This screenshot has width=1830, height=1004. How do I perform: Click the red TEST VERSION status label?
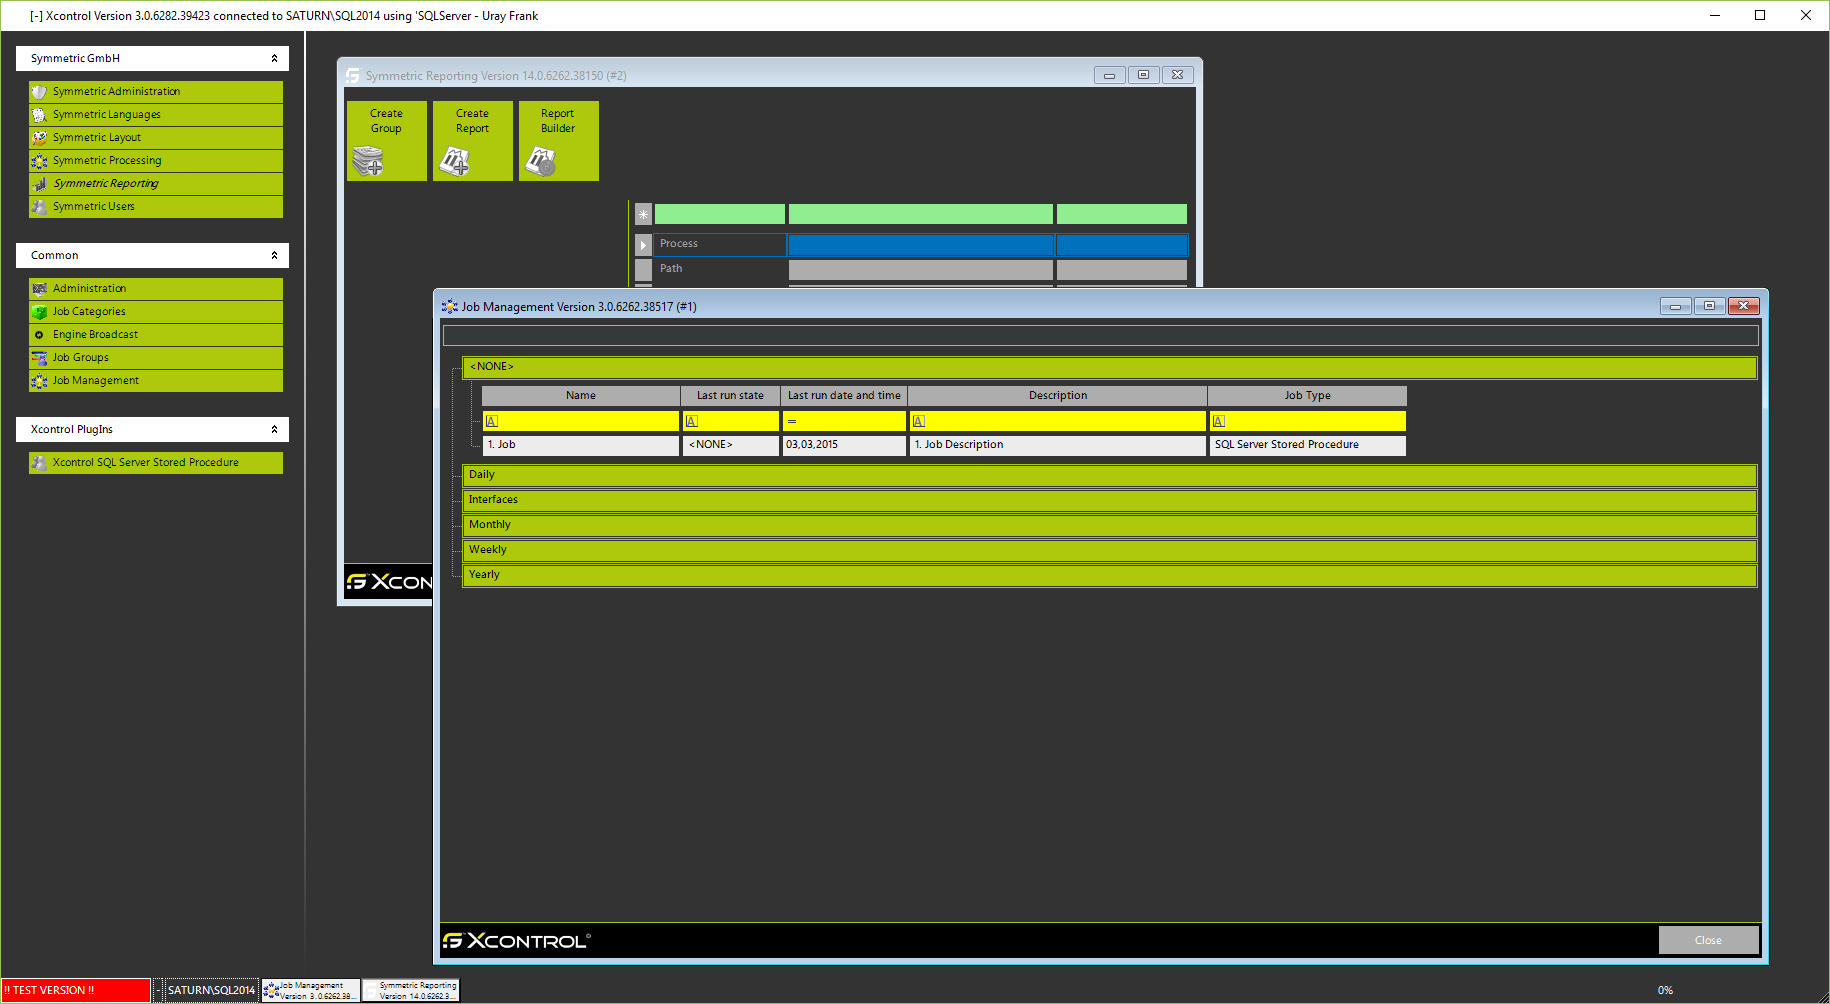[76, 990]
